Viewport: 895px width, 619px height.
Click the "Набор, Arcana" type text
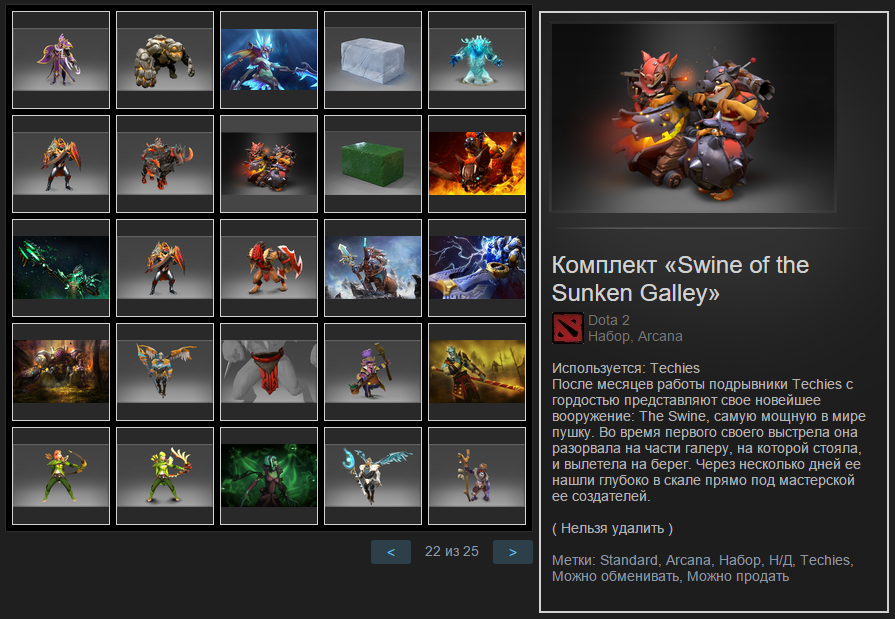(635, 336)
